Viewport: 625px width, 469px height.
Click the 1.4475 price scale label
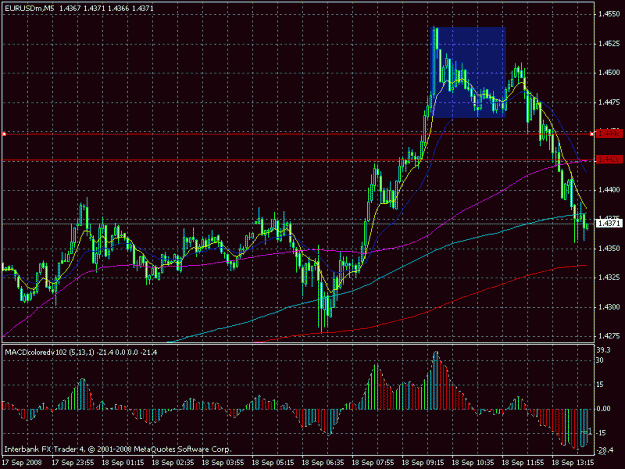click(x=609, y=102)
